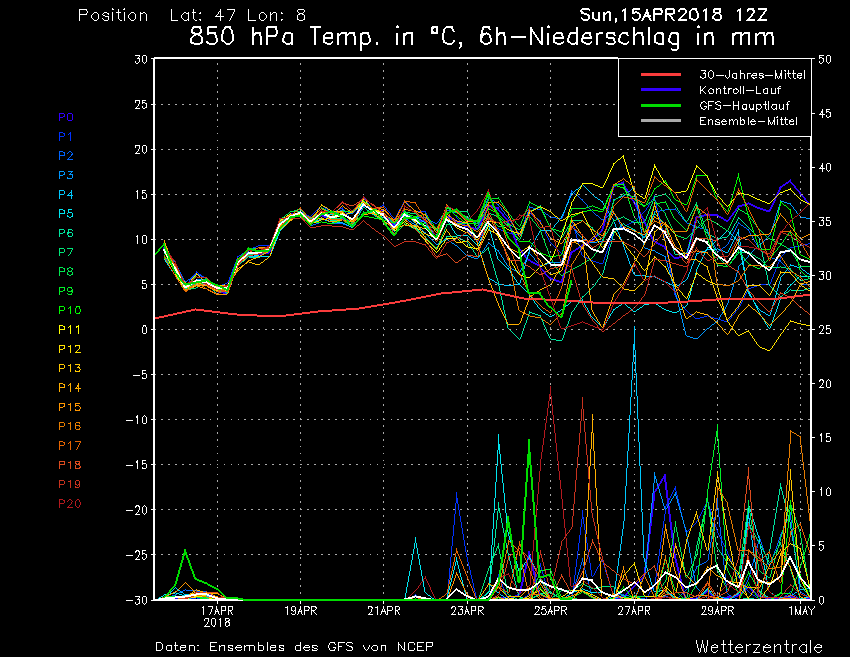This screenshot has height=657, width=850.
Task: Click the P10 green ensemble label
Action: pyautogui.click(x=69, y=310)
